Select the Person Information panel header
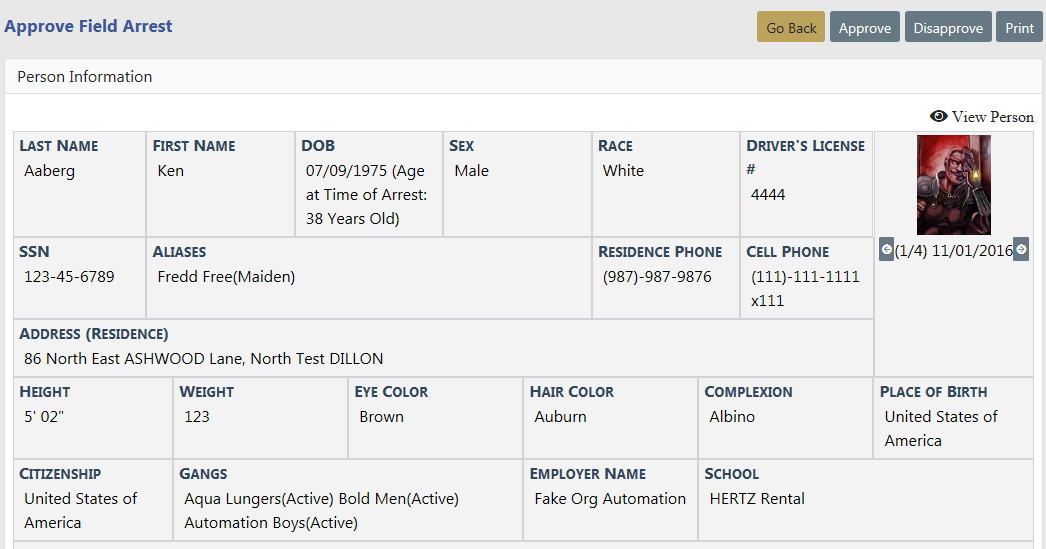The image size is (1046, 549). click(85, 77)
